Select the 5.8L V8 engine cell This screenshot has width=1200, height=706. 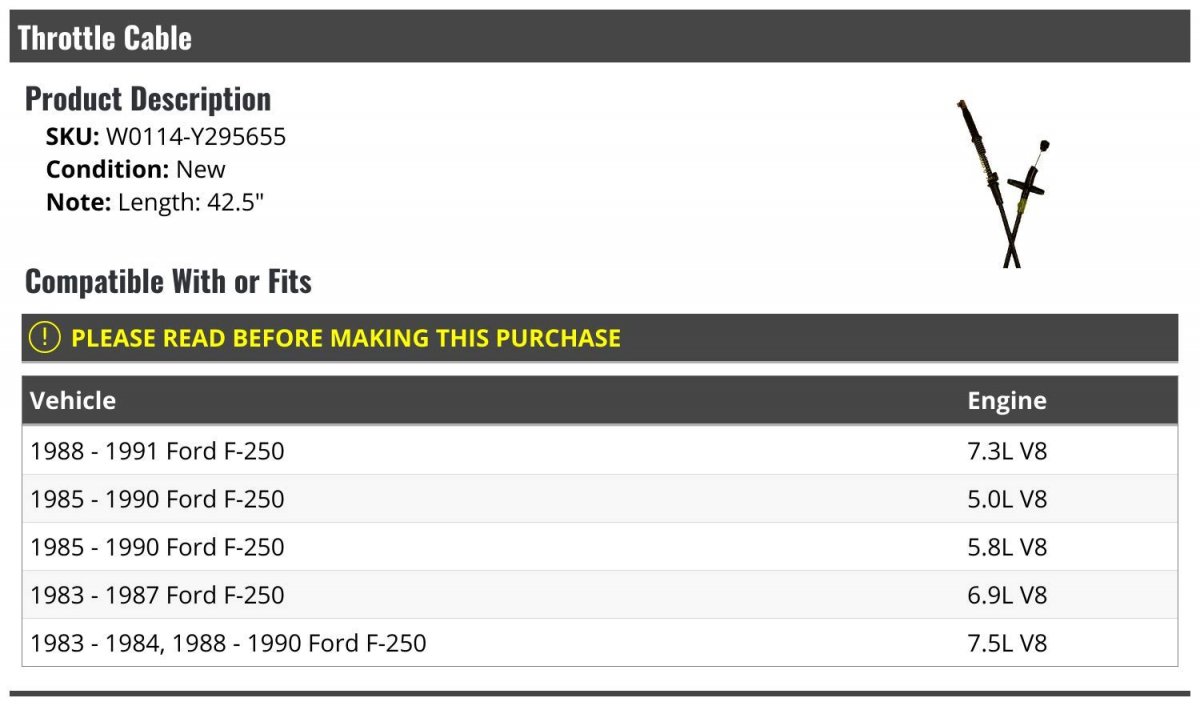click(1007, 547)
